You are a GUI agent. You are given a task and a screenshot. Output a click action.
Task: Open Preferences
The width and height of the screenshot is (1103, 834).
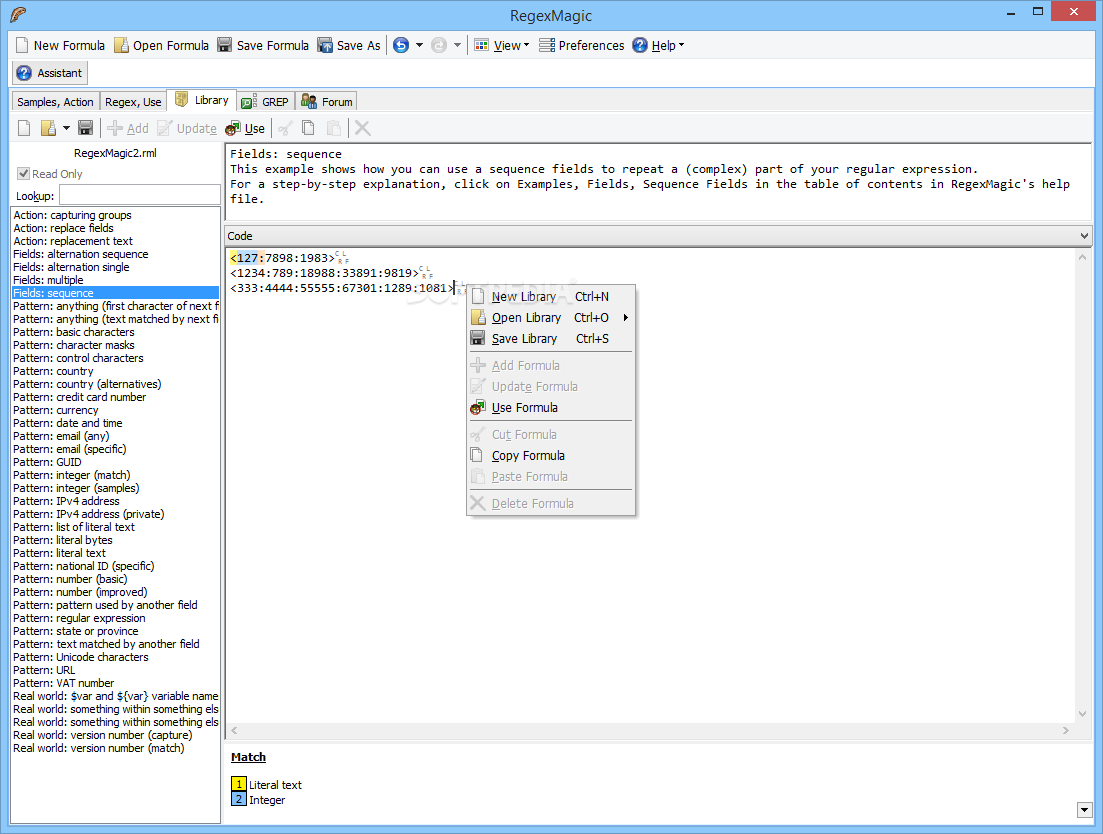click(x=582, y=46)
